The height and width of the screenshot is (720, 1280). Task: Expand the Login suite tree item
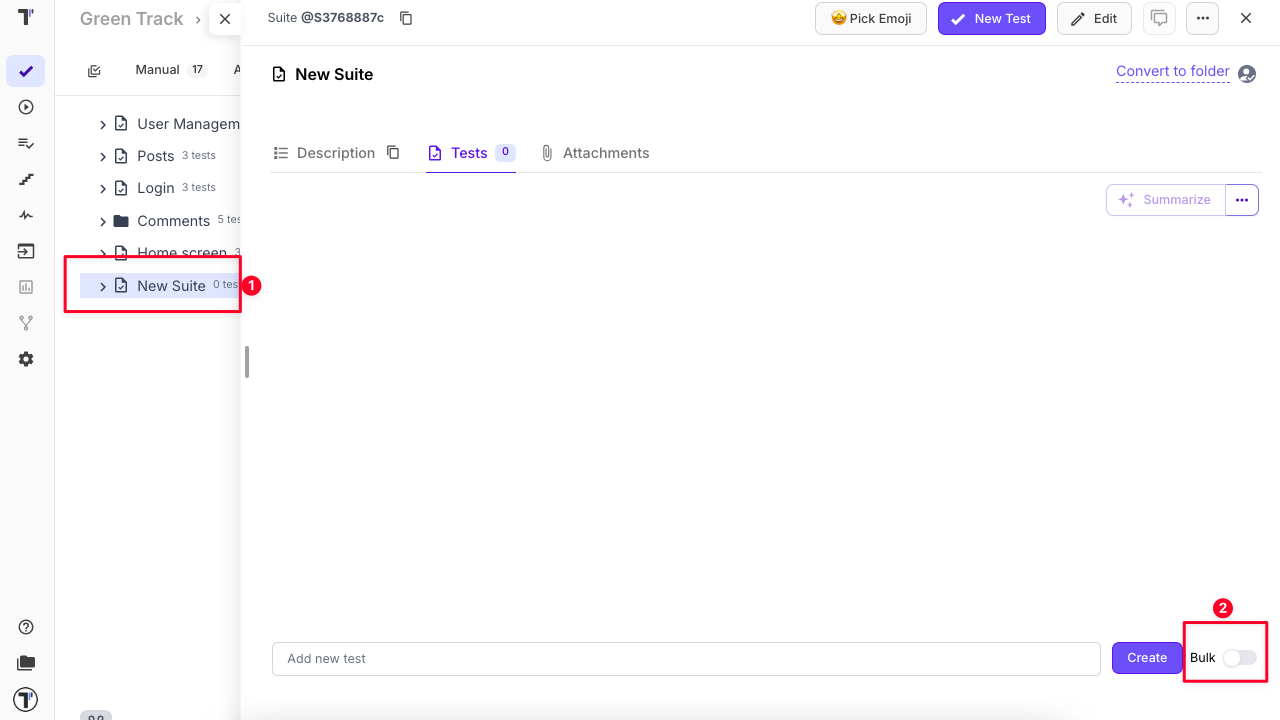click(102, 189)
